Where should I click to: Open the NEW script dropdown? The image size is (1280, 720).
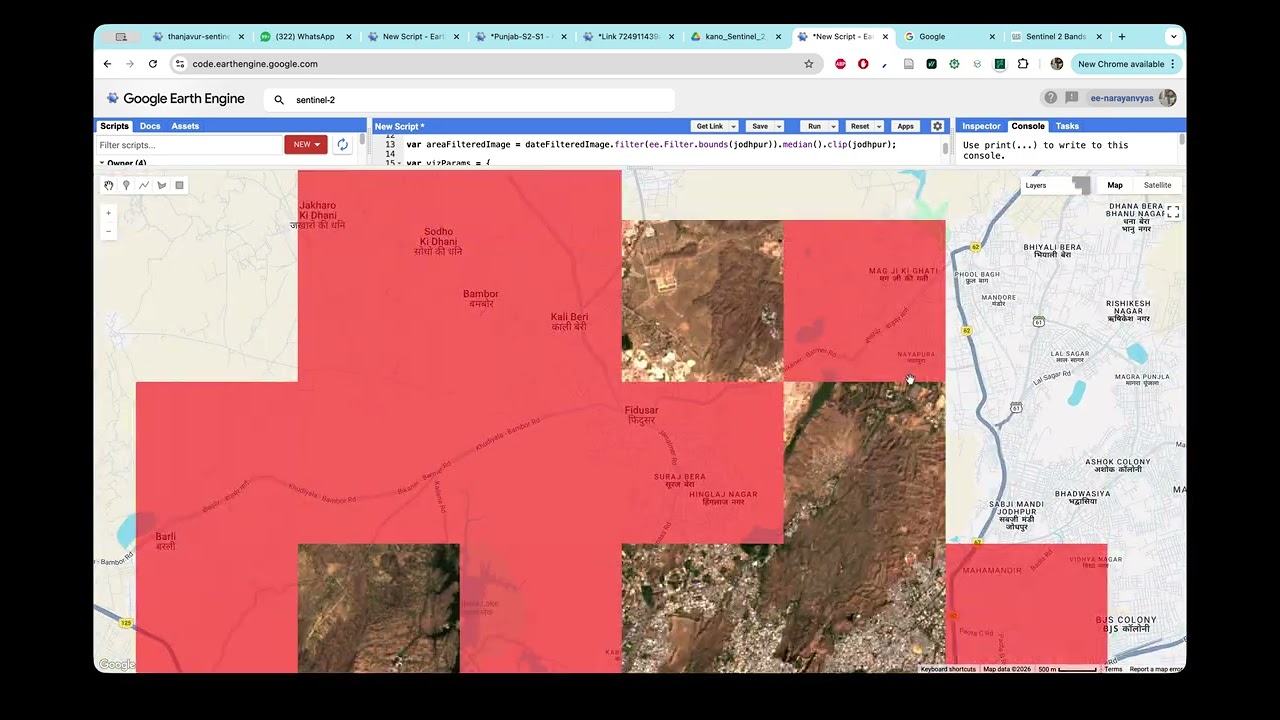coord(306,145)
